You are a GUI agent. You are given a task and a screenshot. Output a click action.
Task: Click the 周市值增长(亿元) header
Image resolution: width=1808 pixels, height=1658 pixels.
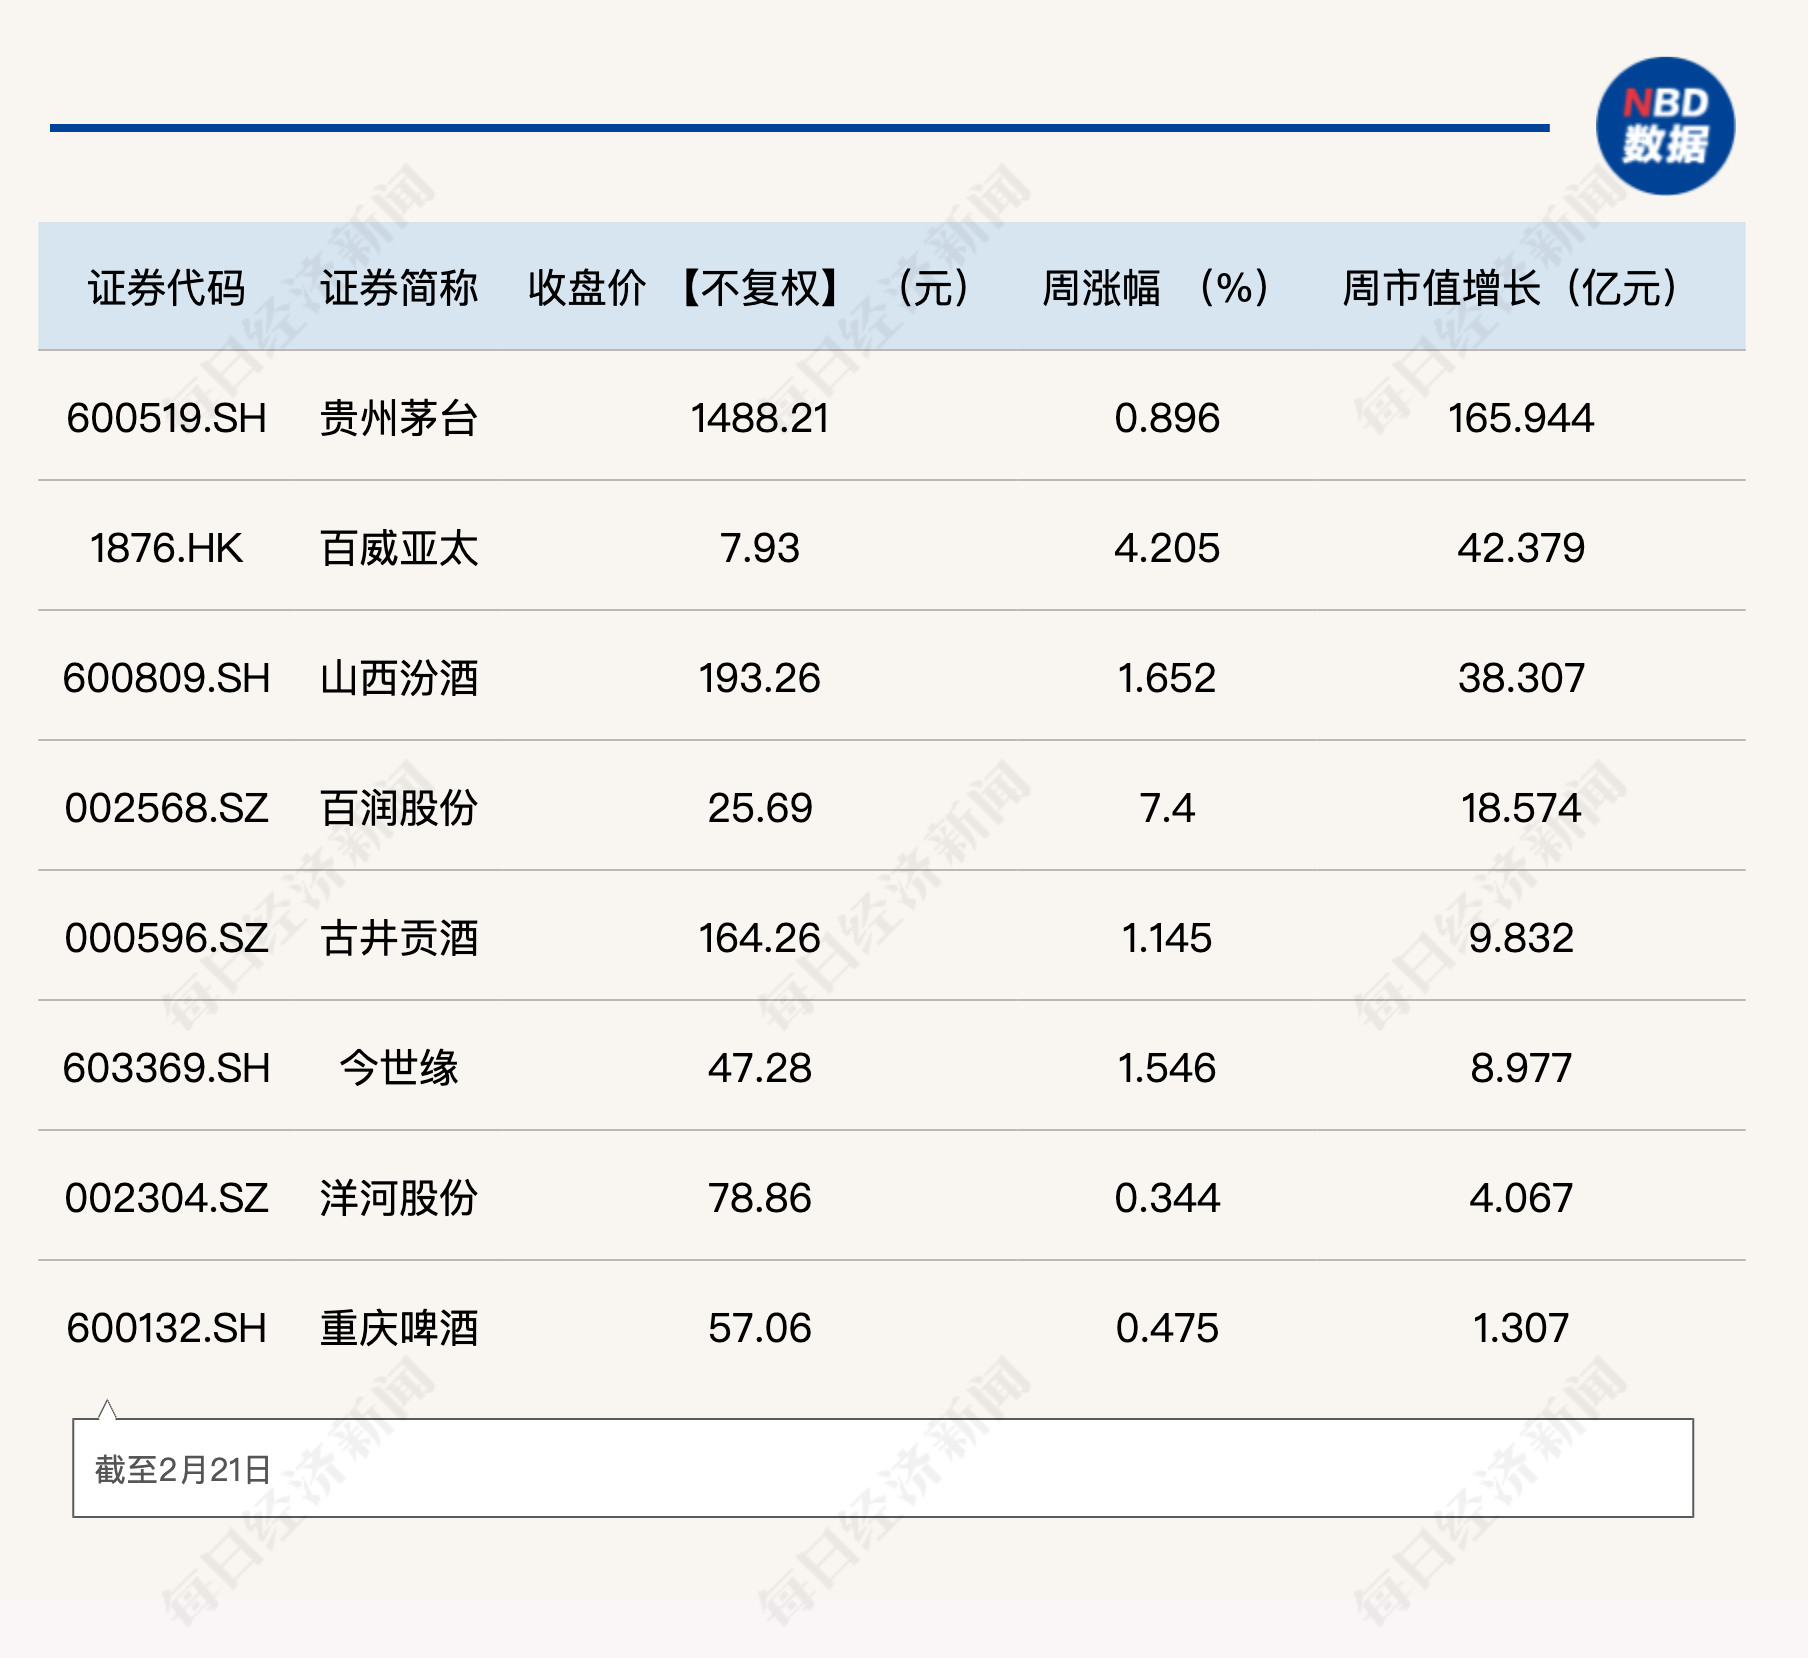[1510, 288]
